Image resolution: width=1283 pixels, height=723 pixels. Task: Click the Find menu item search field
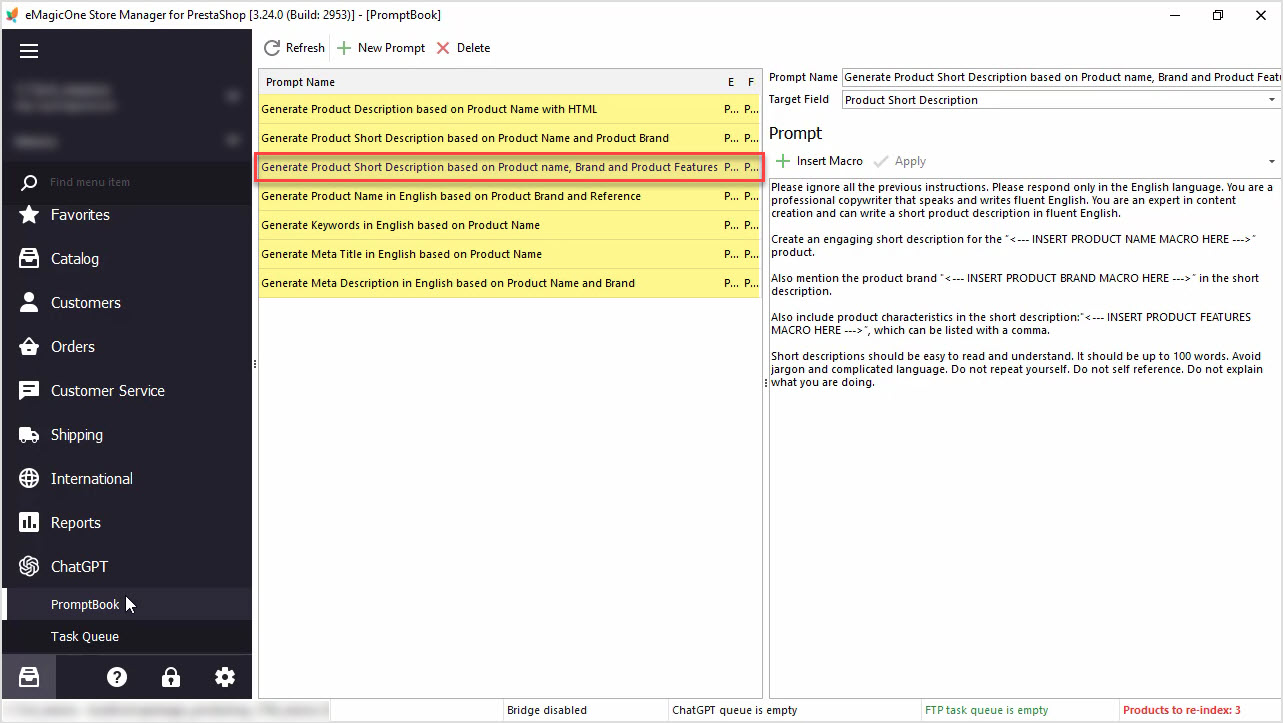click(x=140, y=182)
